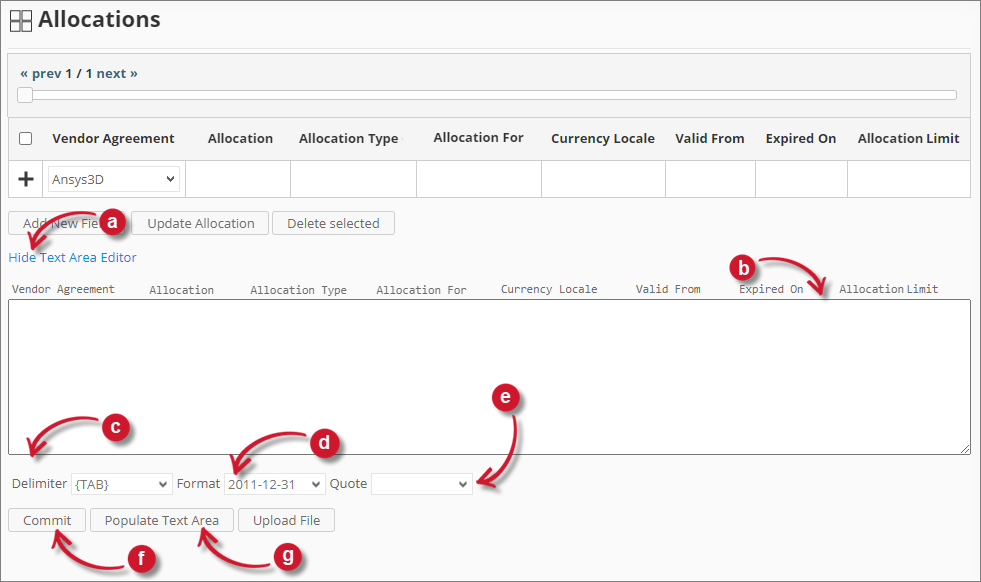Screen dimensions: 981x582
Task: Open the empty Quote dropdown
Action: (422, 484)
